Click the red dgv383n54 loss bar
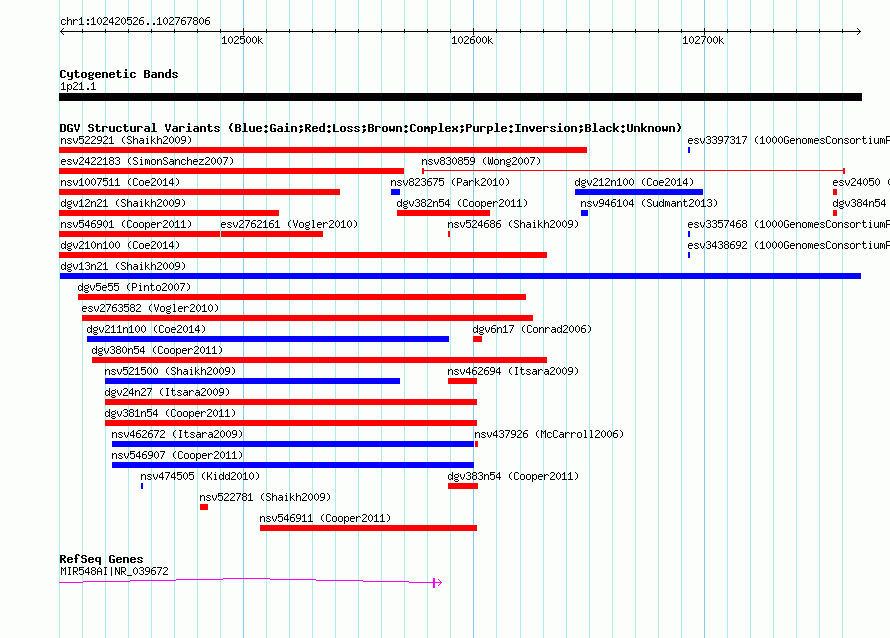Viewport: 890px width, 638px height. 463,486
